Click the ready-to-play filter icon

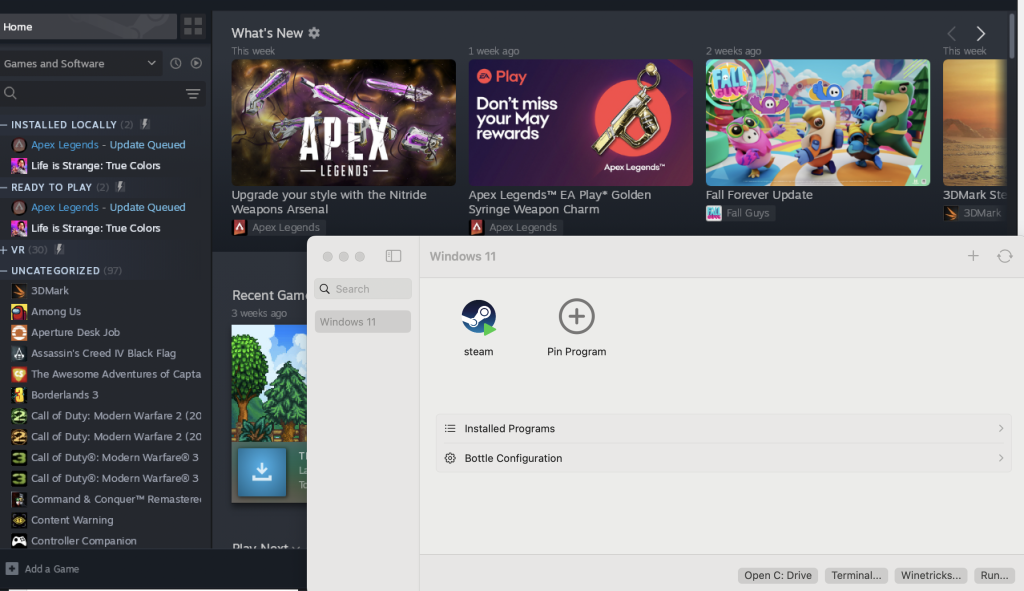[x=196, y=63]
